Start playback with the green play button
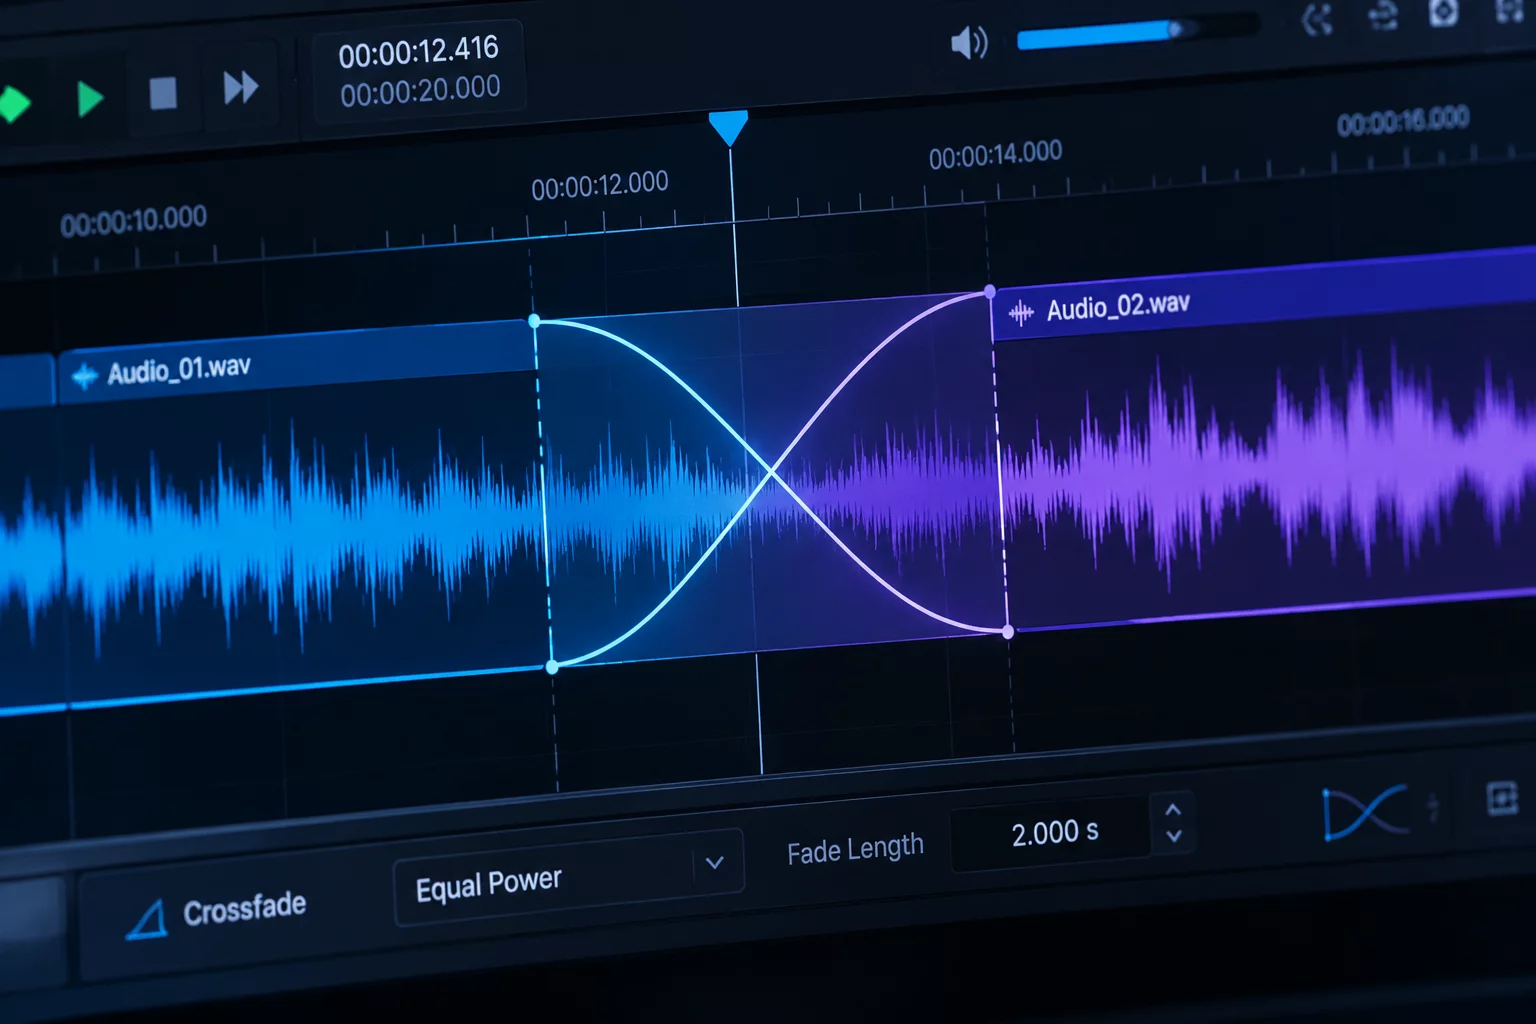Image resolution: width=1536 pixels, height=1024 pixels. coord(90,99)
